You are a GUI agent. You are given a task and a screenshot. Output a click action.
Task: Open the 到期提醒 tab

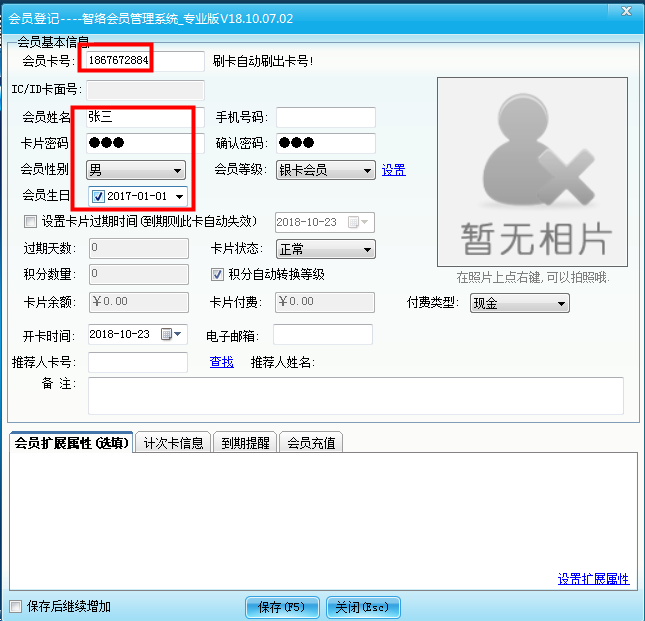(x=245, y=442)
